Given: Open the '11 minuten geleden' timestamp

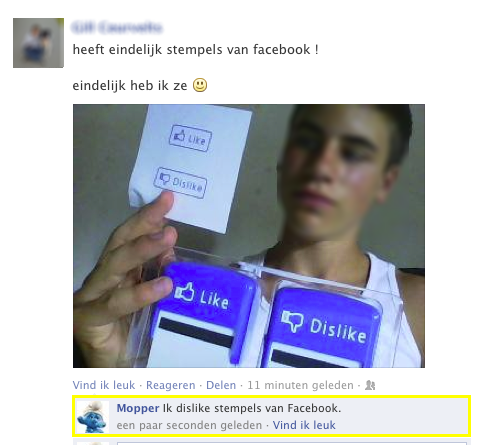Looking at the screenshot, I should pyautogui.click(x=300, y=385).
